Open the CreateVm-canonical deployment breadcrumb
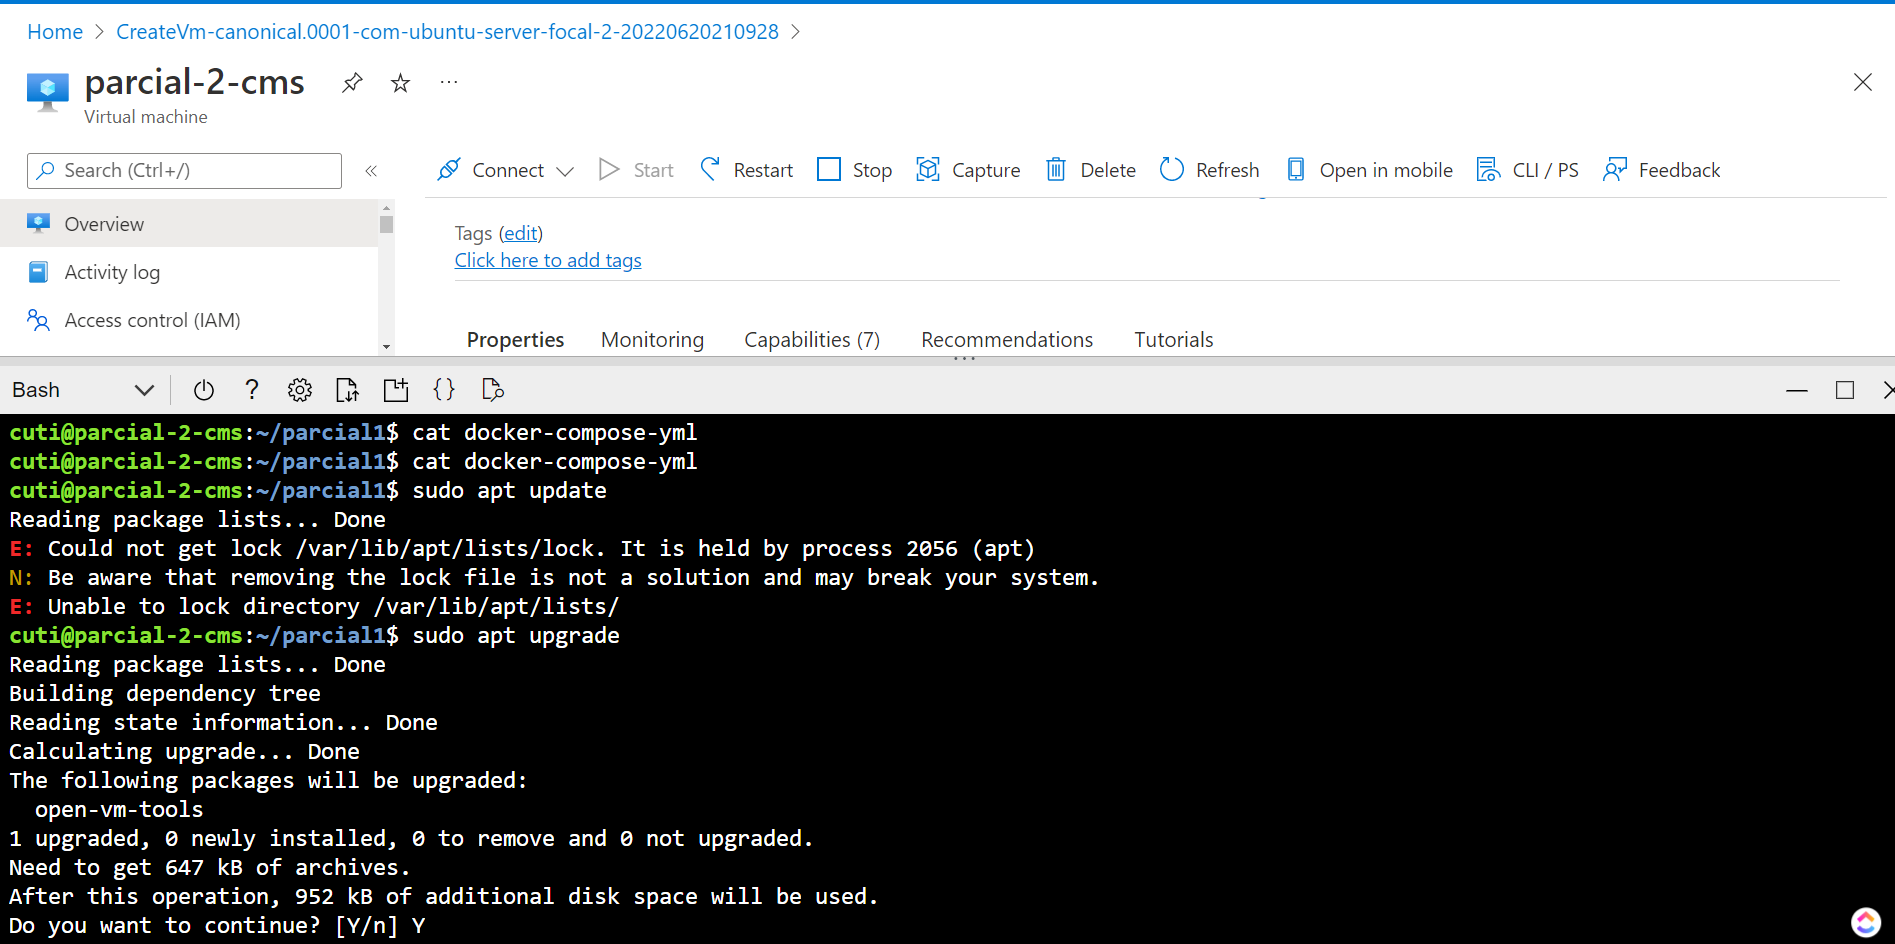The height and width of the screenshot is (944, 1895). coord(447,32)
